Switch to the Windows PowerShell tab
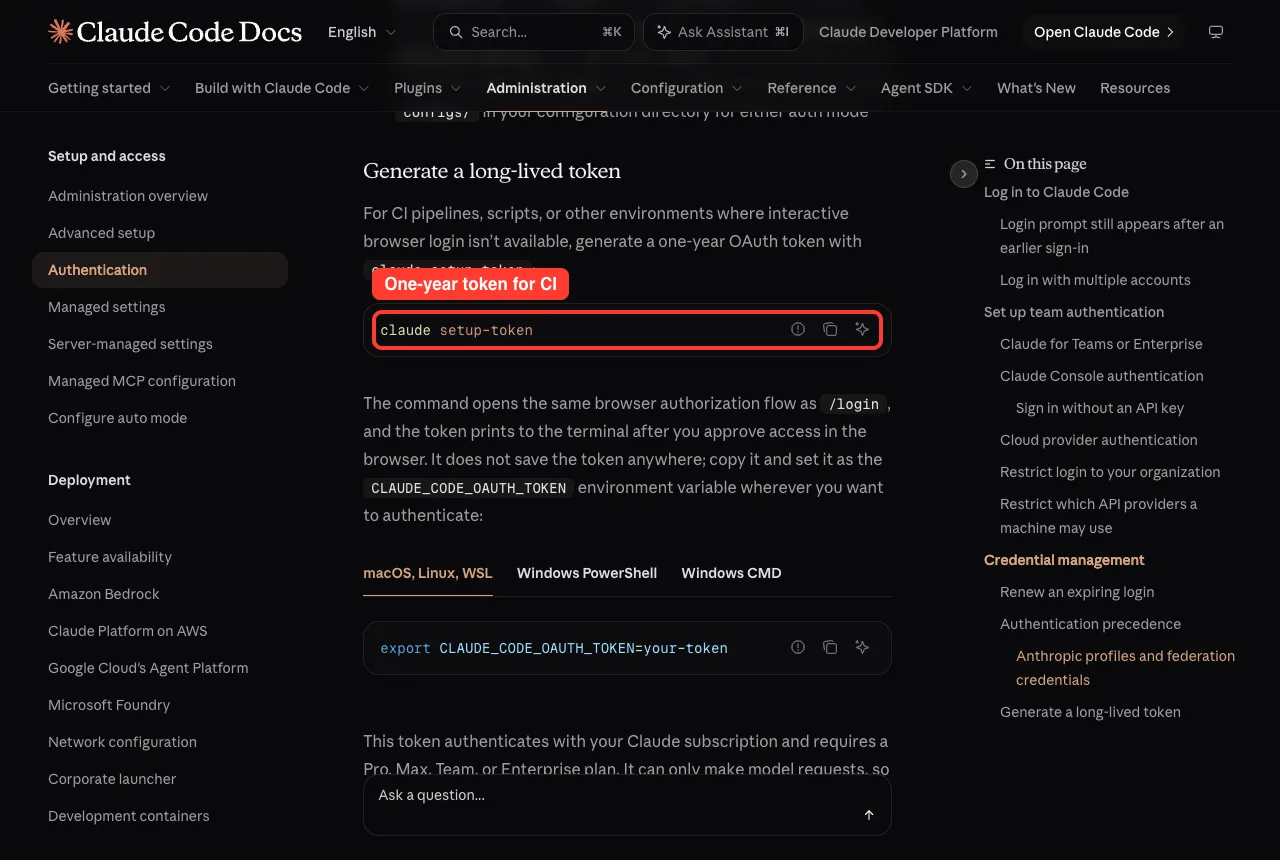This screenshot has height=860, width=1280. pos(587,573)
